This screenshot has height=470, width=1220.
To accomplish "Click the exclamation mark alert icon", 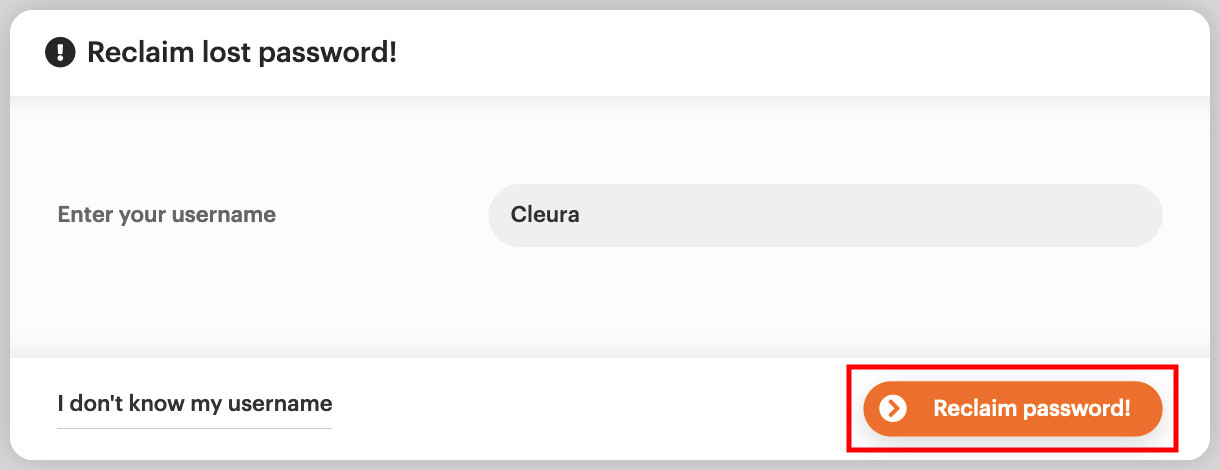I will (60, 52).
